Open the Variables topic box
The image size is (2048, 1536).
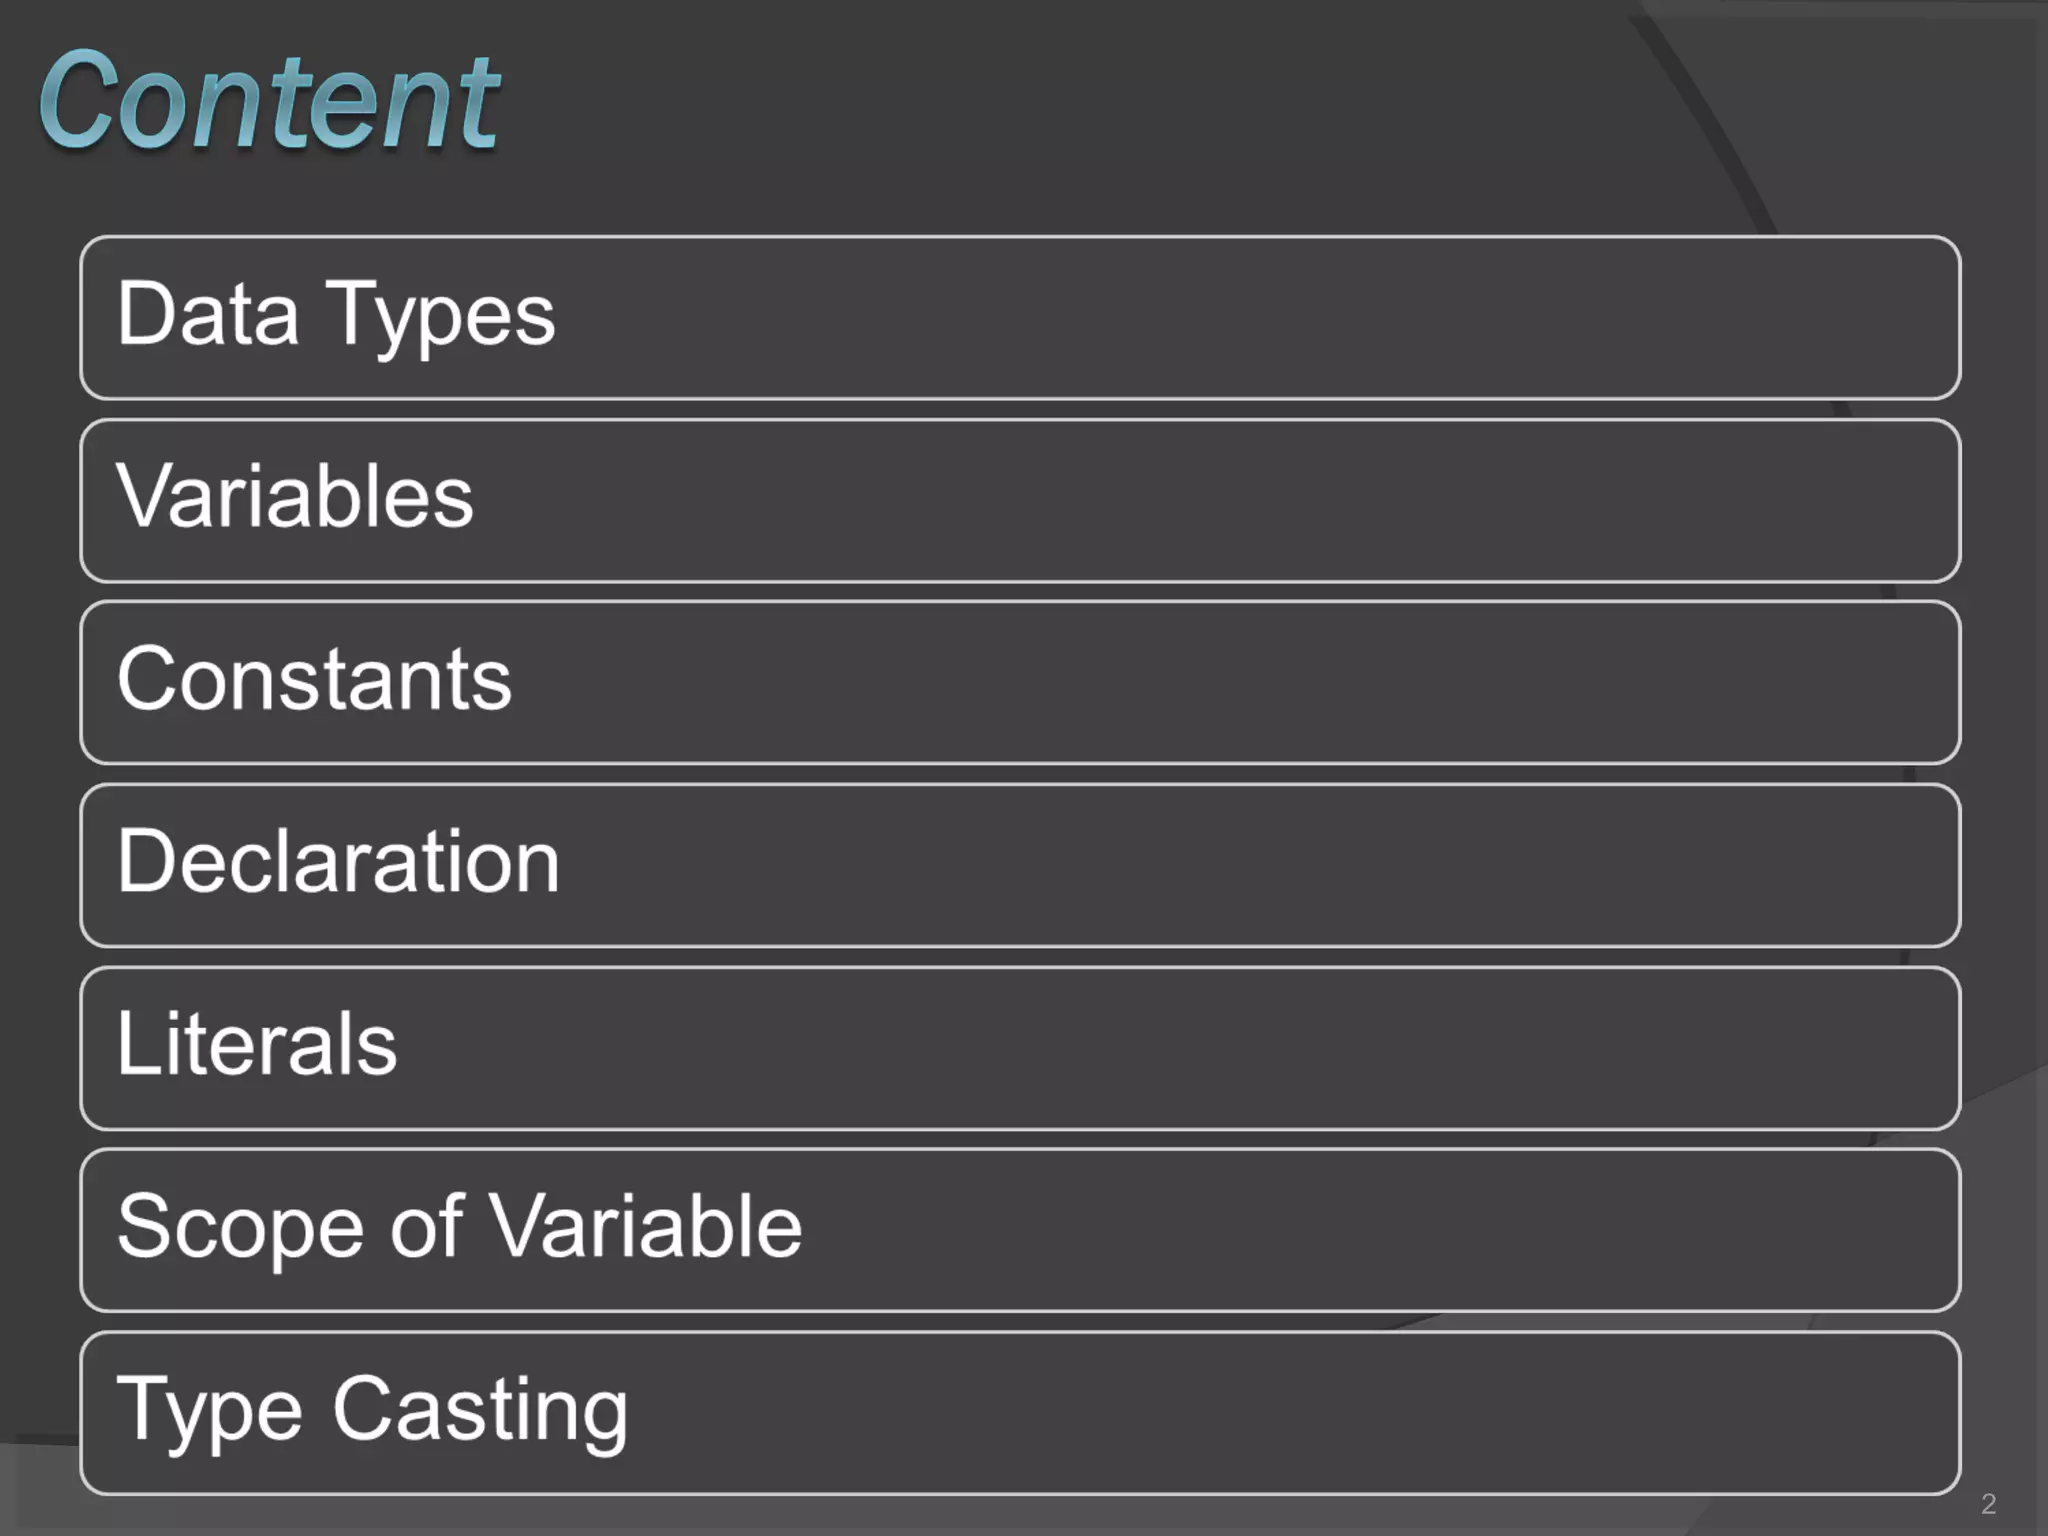click(1020, 500)
